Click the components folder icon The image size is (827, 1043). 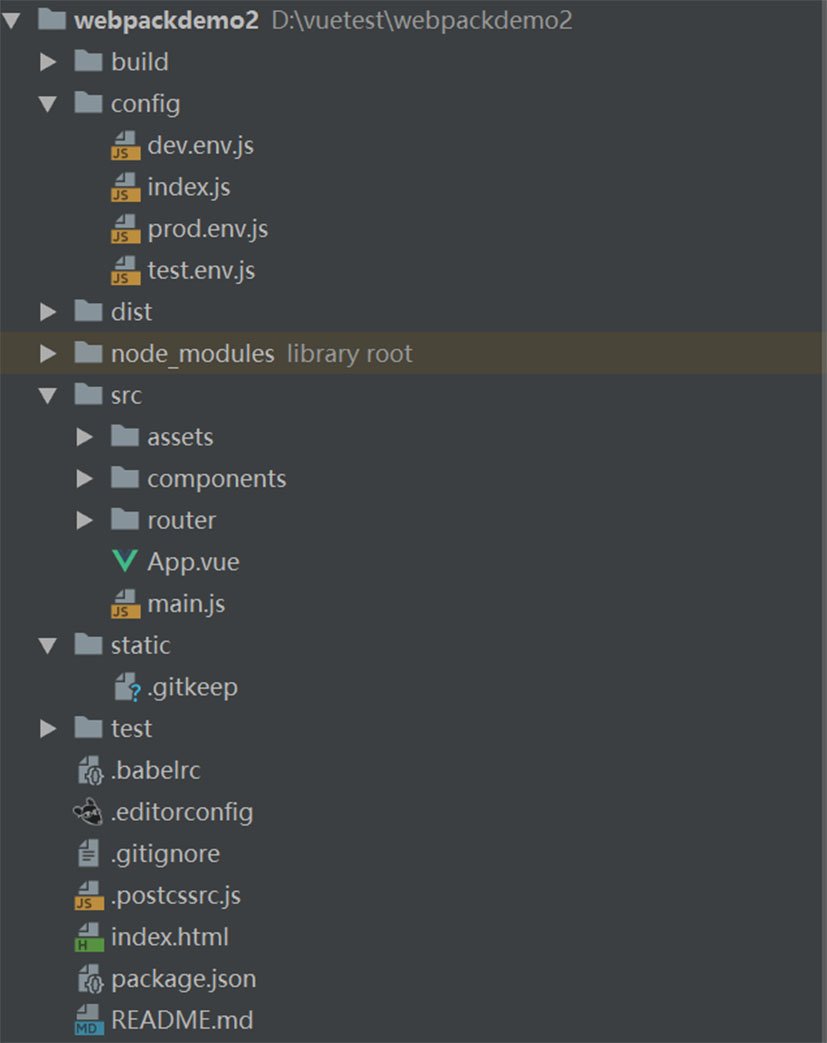tap(125, 478)
